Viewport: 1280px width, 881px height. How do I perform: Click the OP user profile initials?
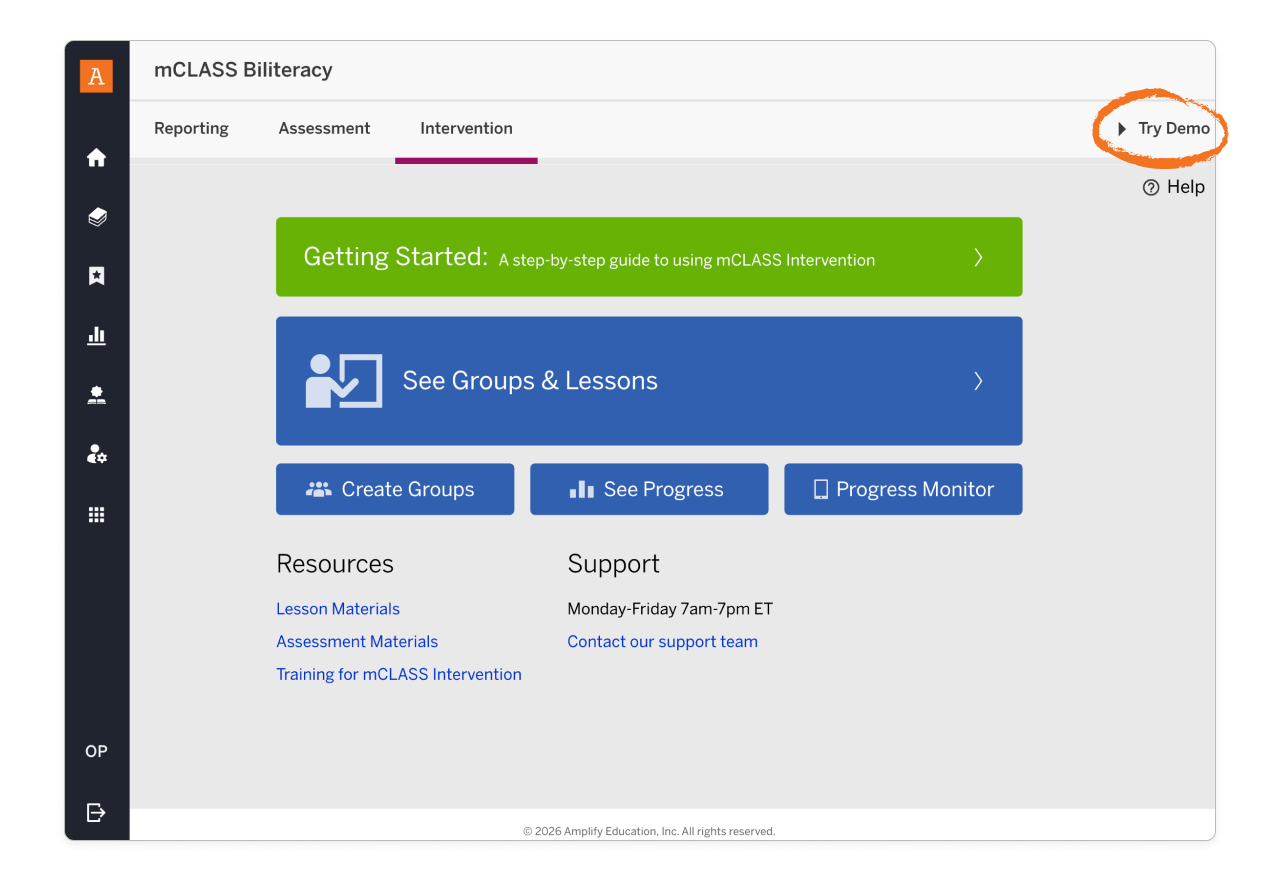coord(96,751)
